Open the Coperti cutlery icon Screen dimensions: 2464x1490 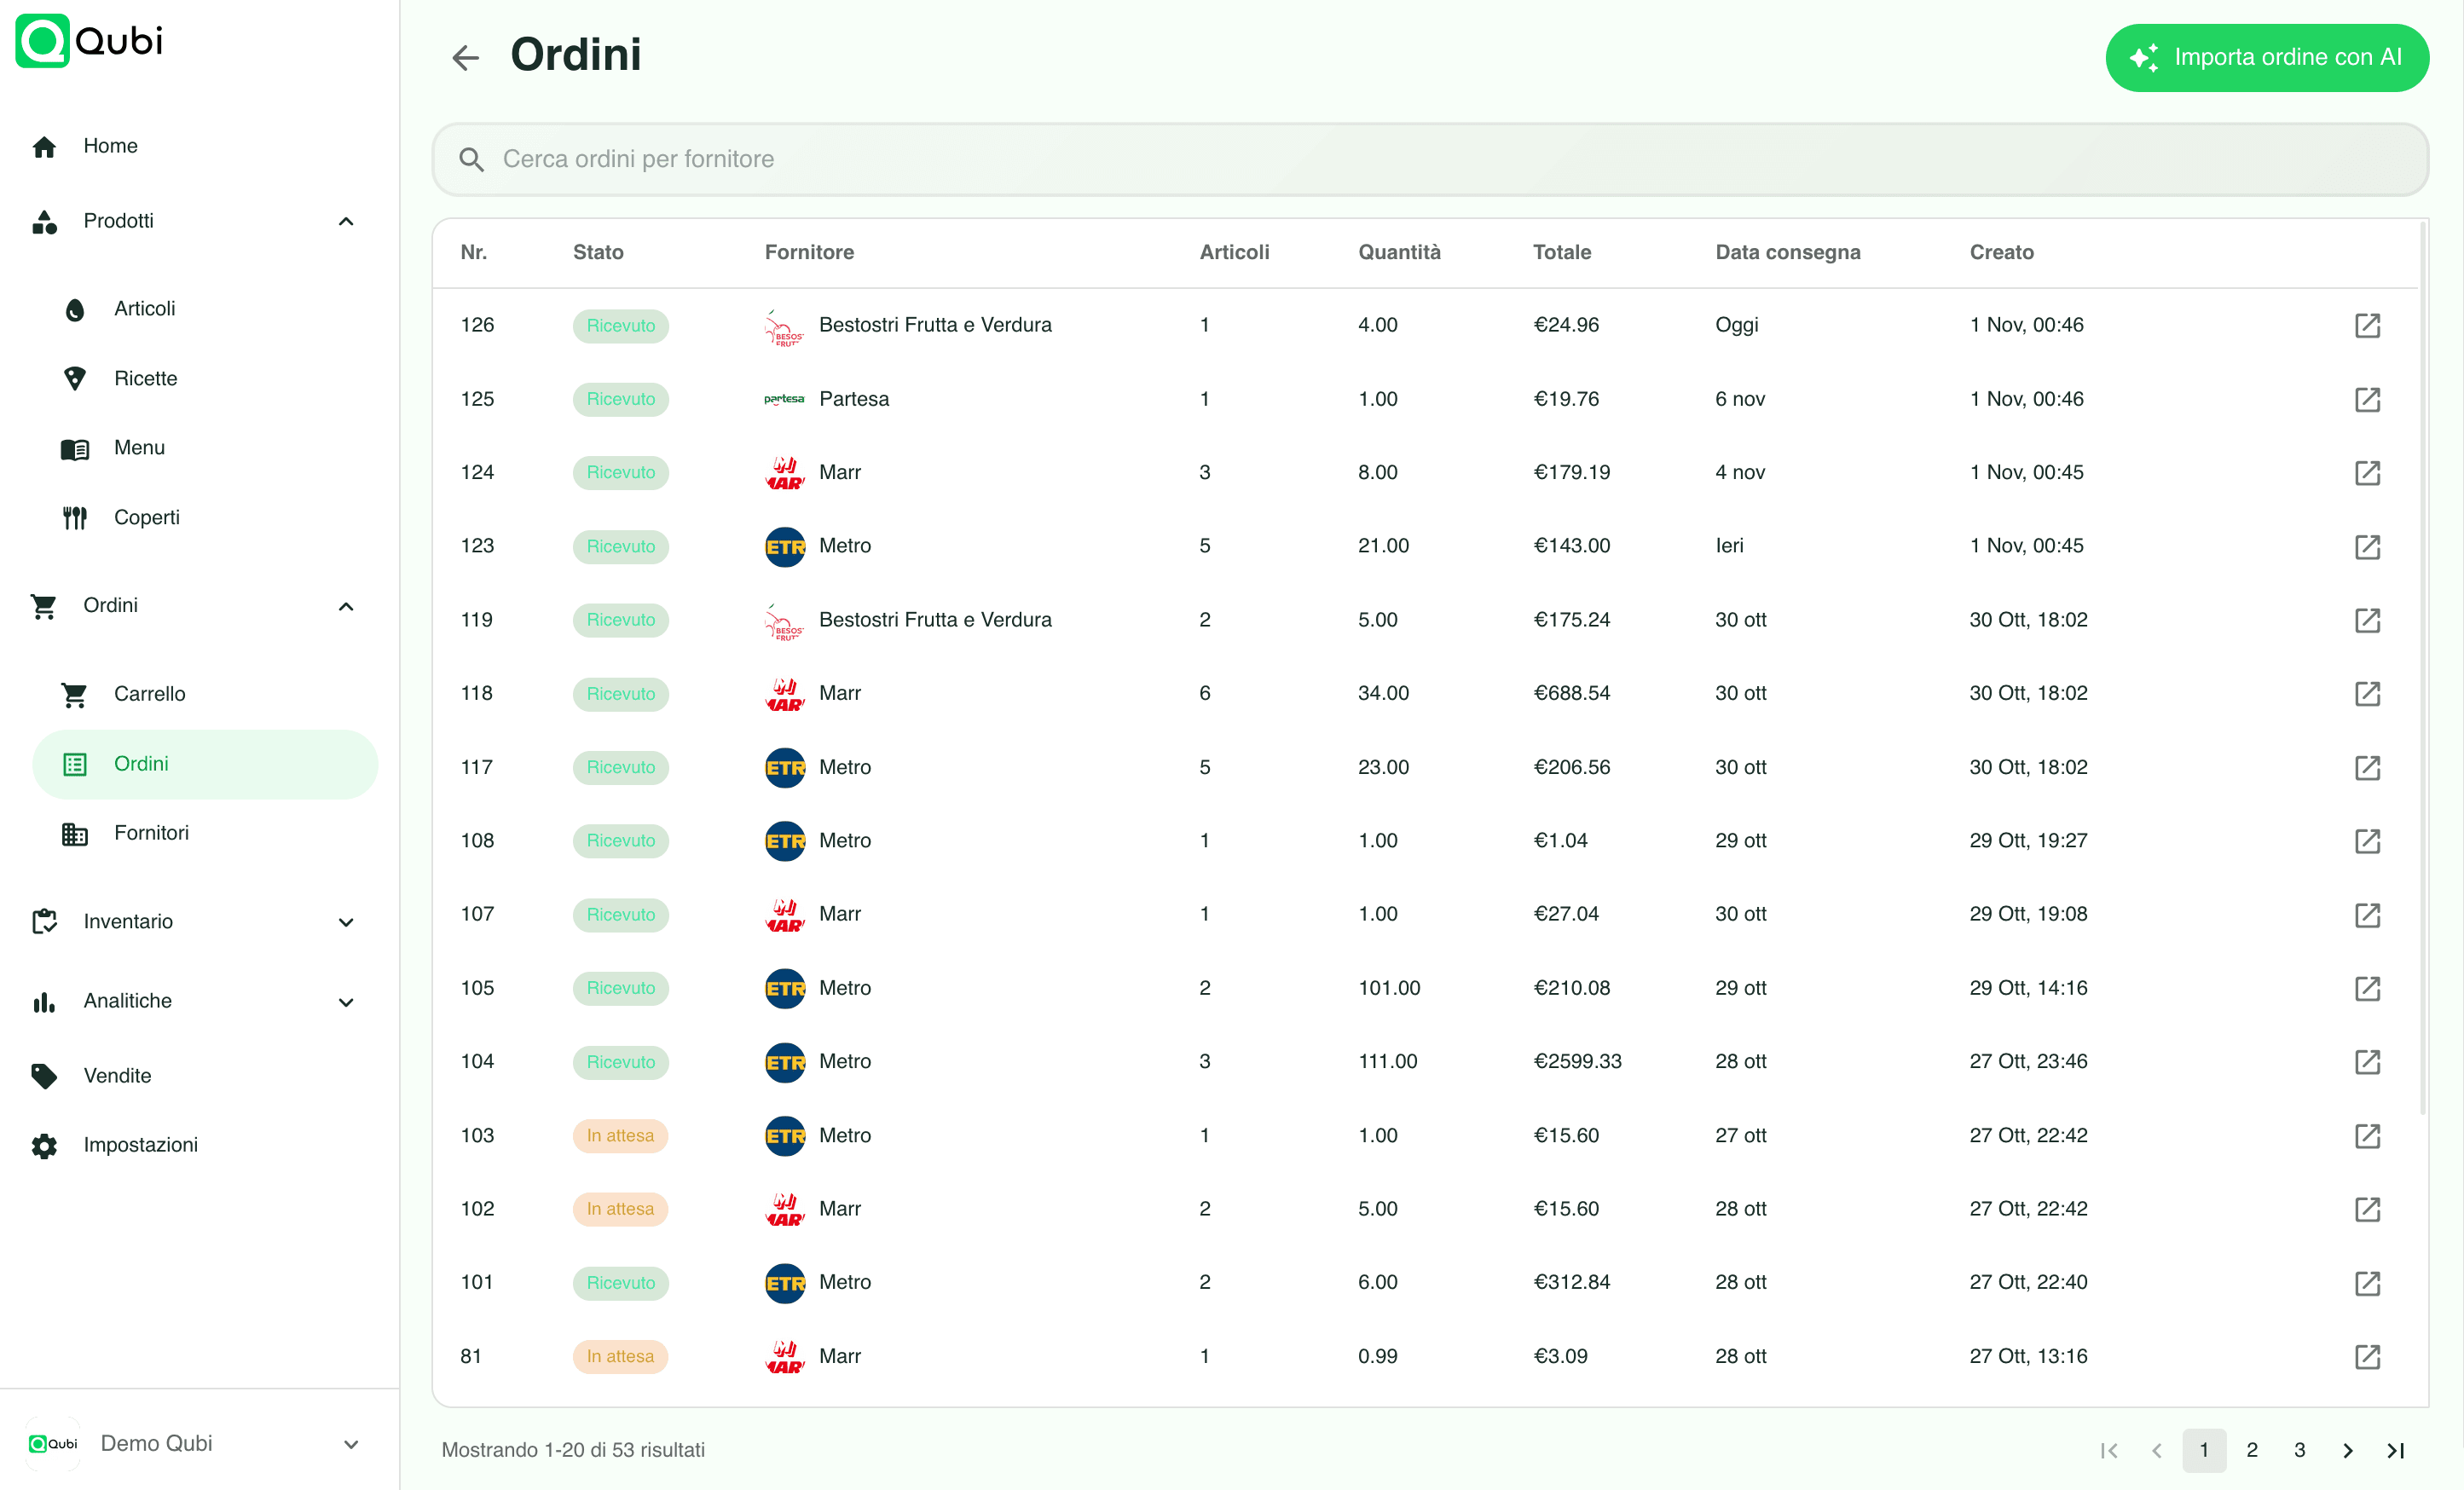(74, 517)
